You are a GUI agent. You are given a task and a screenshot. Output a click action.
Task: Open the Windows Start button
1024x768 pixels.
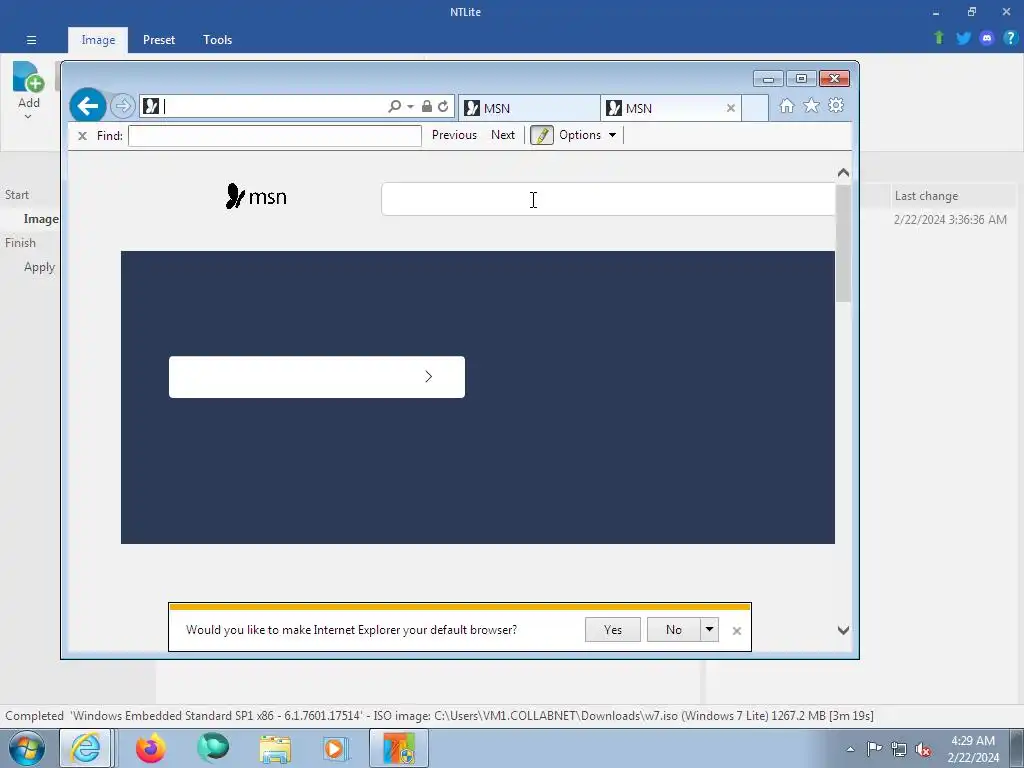27,748
